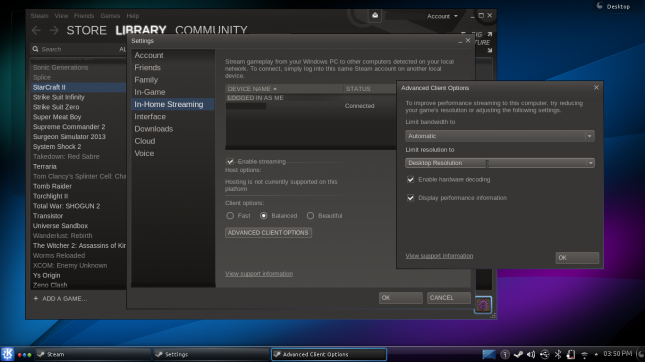Click the activities dots icon in taskbar
Viewport: 645px width, 362px height.
pyautogui.click(x=24, y=355)
